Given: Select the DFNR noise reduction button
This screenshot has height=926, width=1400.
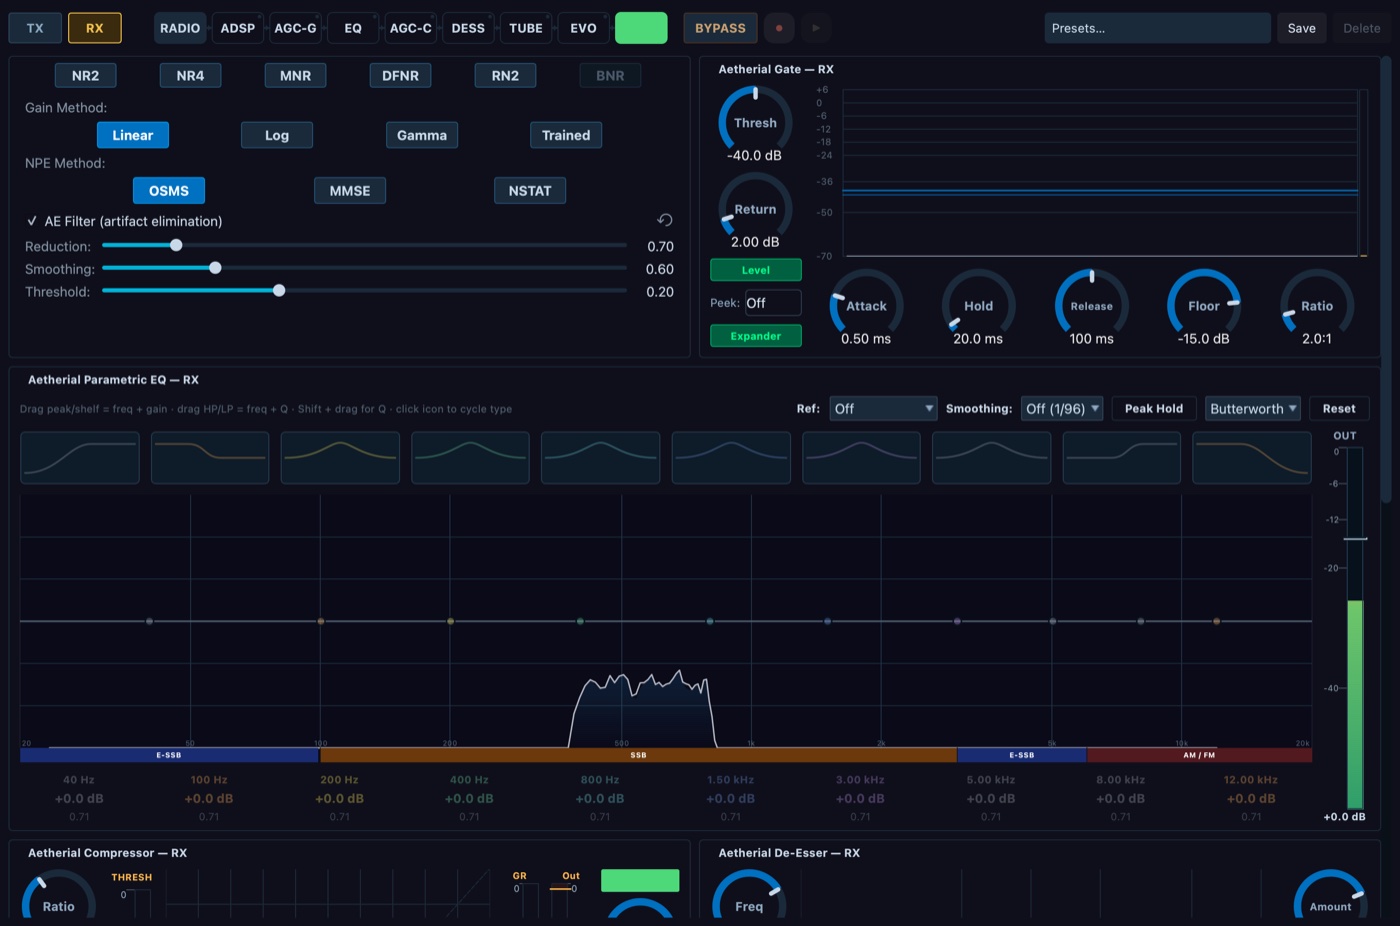Looking at the screenshot, I should (400, 75).
